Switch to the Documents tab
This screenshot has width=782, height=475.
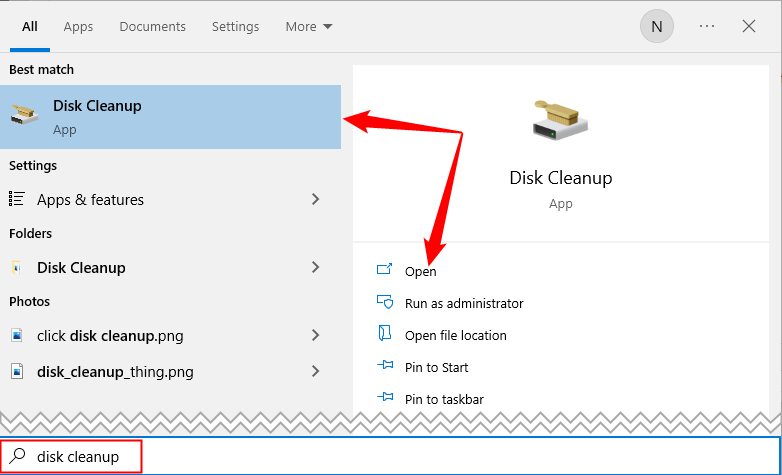(152, 27)
